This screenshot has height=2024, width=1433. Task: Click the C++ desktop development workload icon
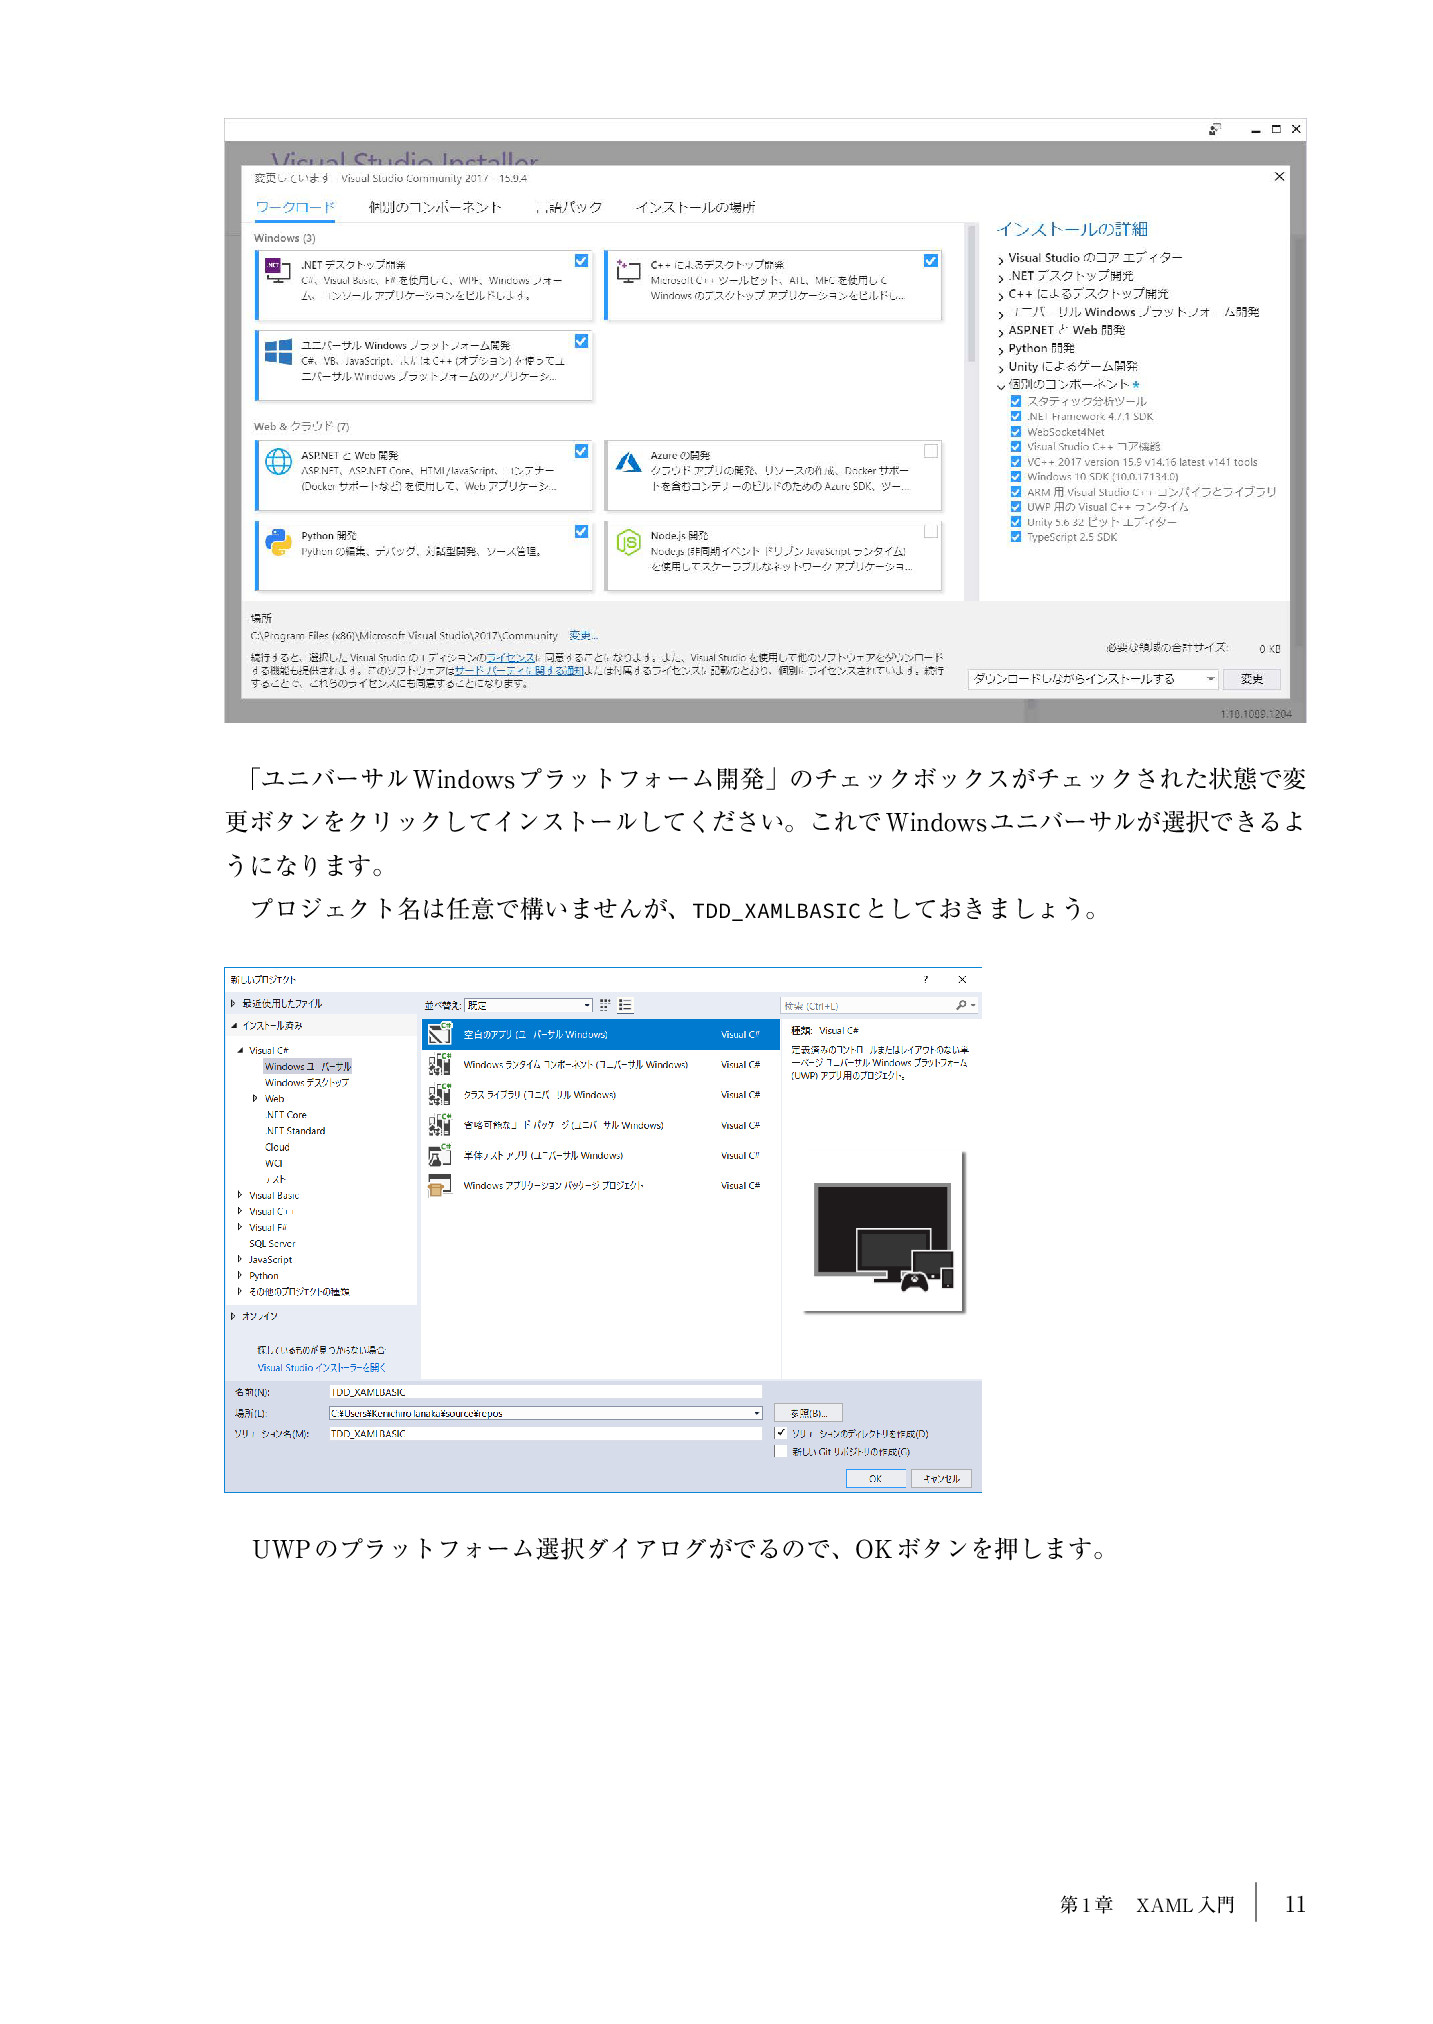(628, 270)
